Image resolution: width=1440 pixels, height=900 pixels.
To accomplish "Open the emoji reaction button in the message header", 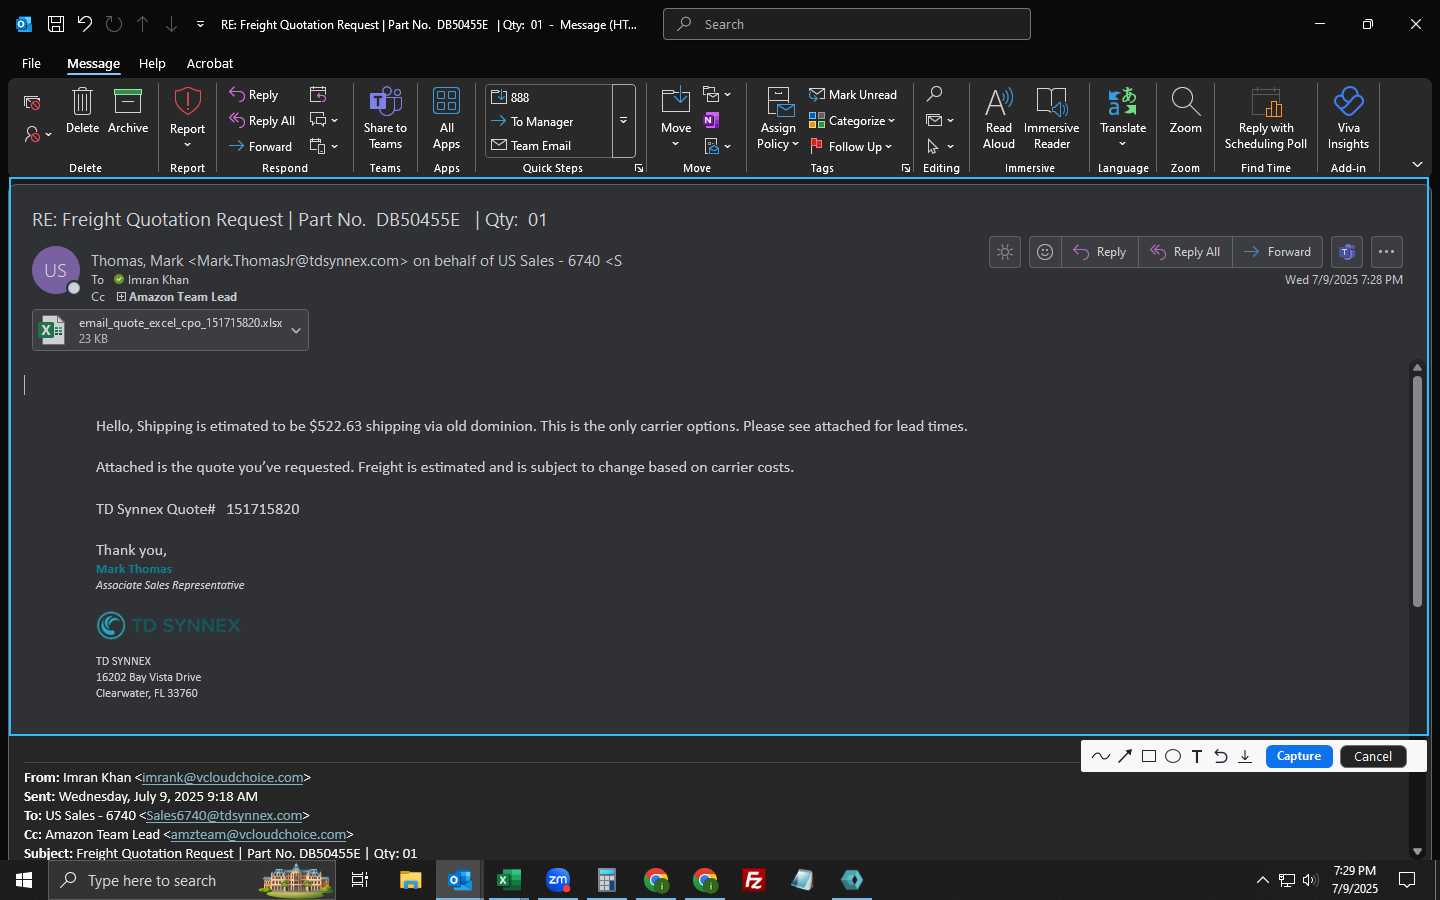I will coord(1045,252).
